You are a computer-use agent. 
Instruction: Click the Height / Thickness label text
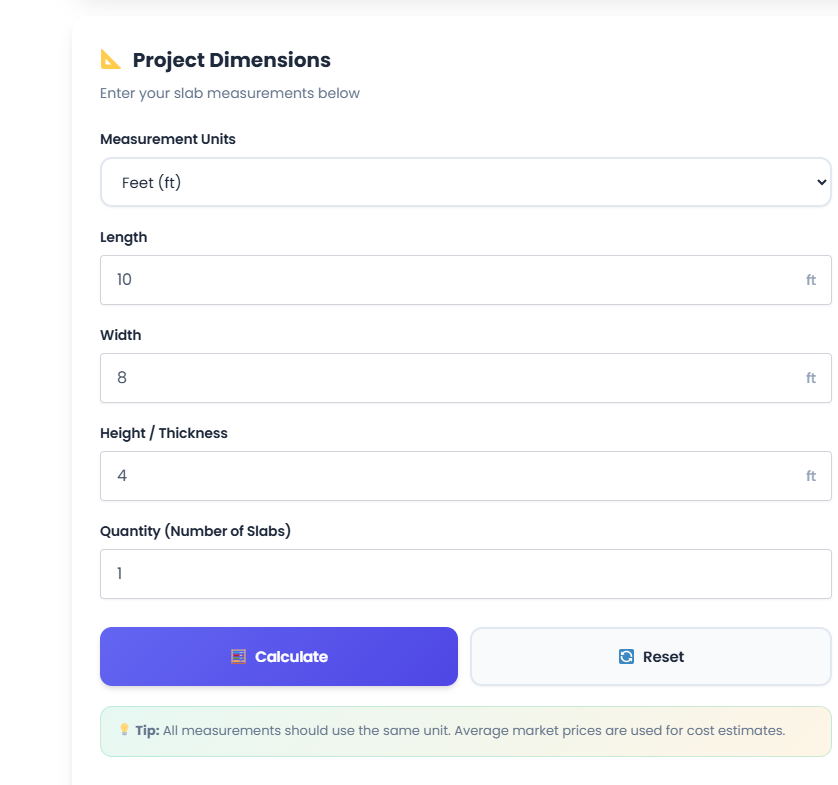tap(164, 433)
